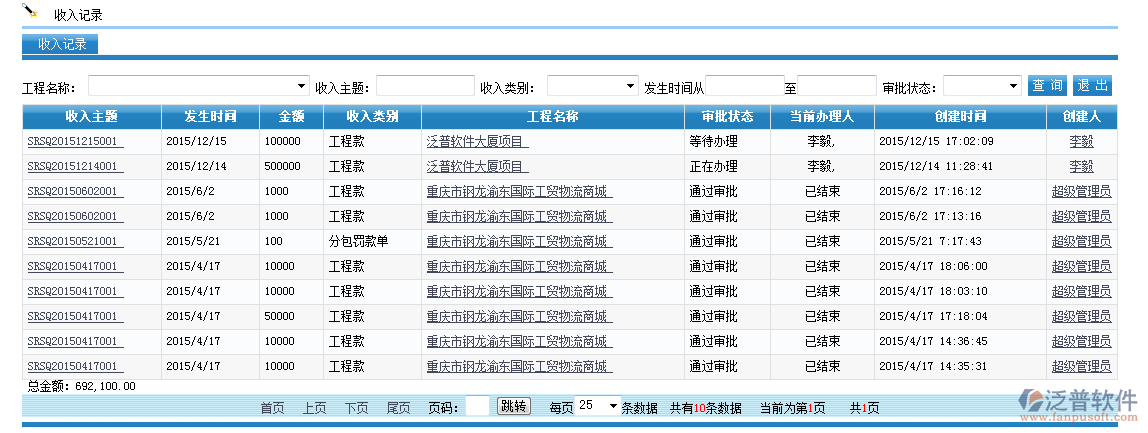Click creator 李毅 link in first row
The width and height of the screenshot is (1148, 433).
pos(1081,142)
